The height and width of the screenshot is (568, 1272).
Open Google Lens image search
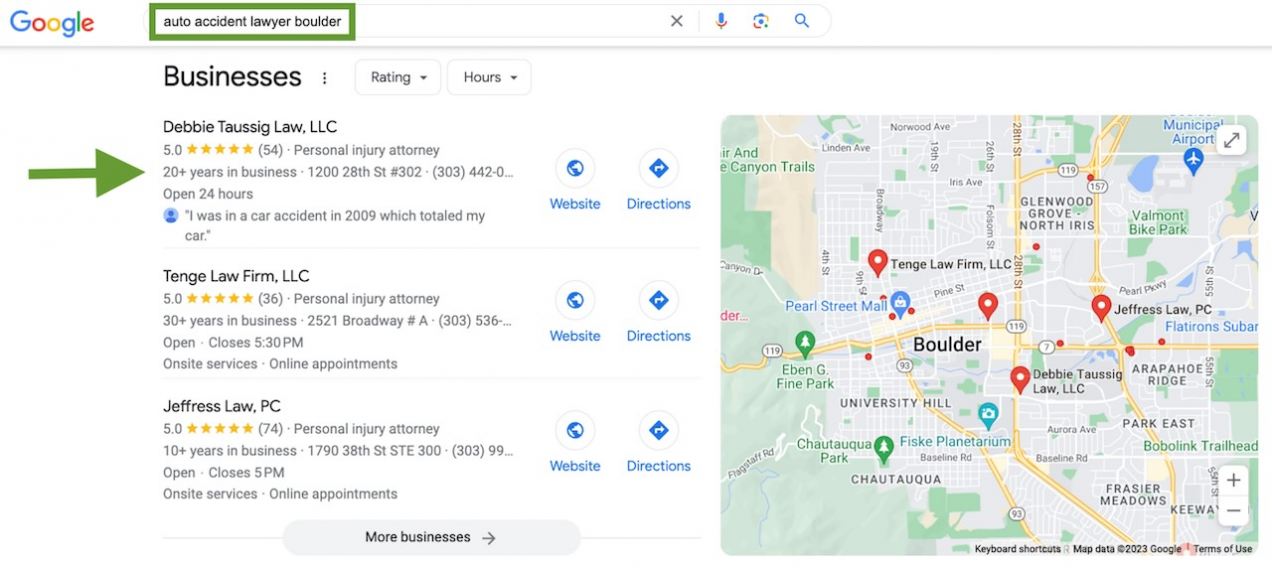click(762, 21)
